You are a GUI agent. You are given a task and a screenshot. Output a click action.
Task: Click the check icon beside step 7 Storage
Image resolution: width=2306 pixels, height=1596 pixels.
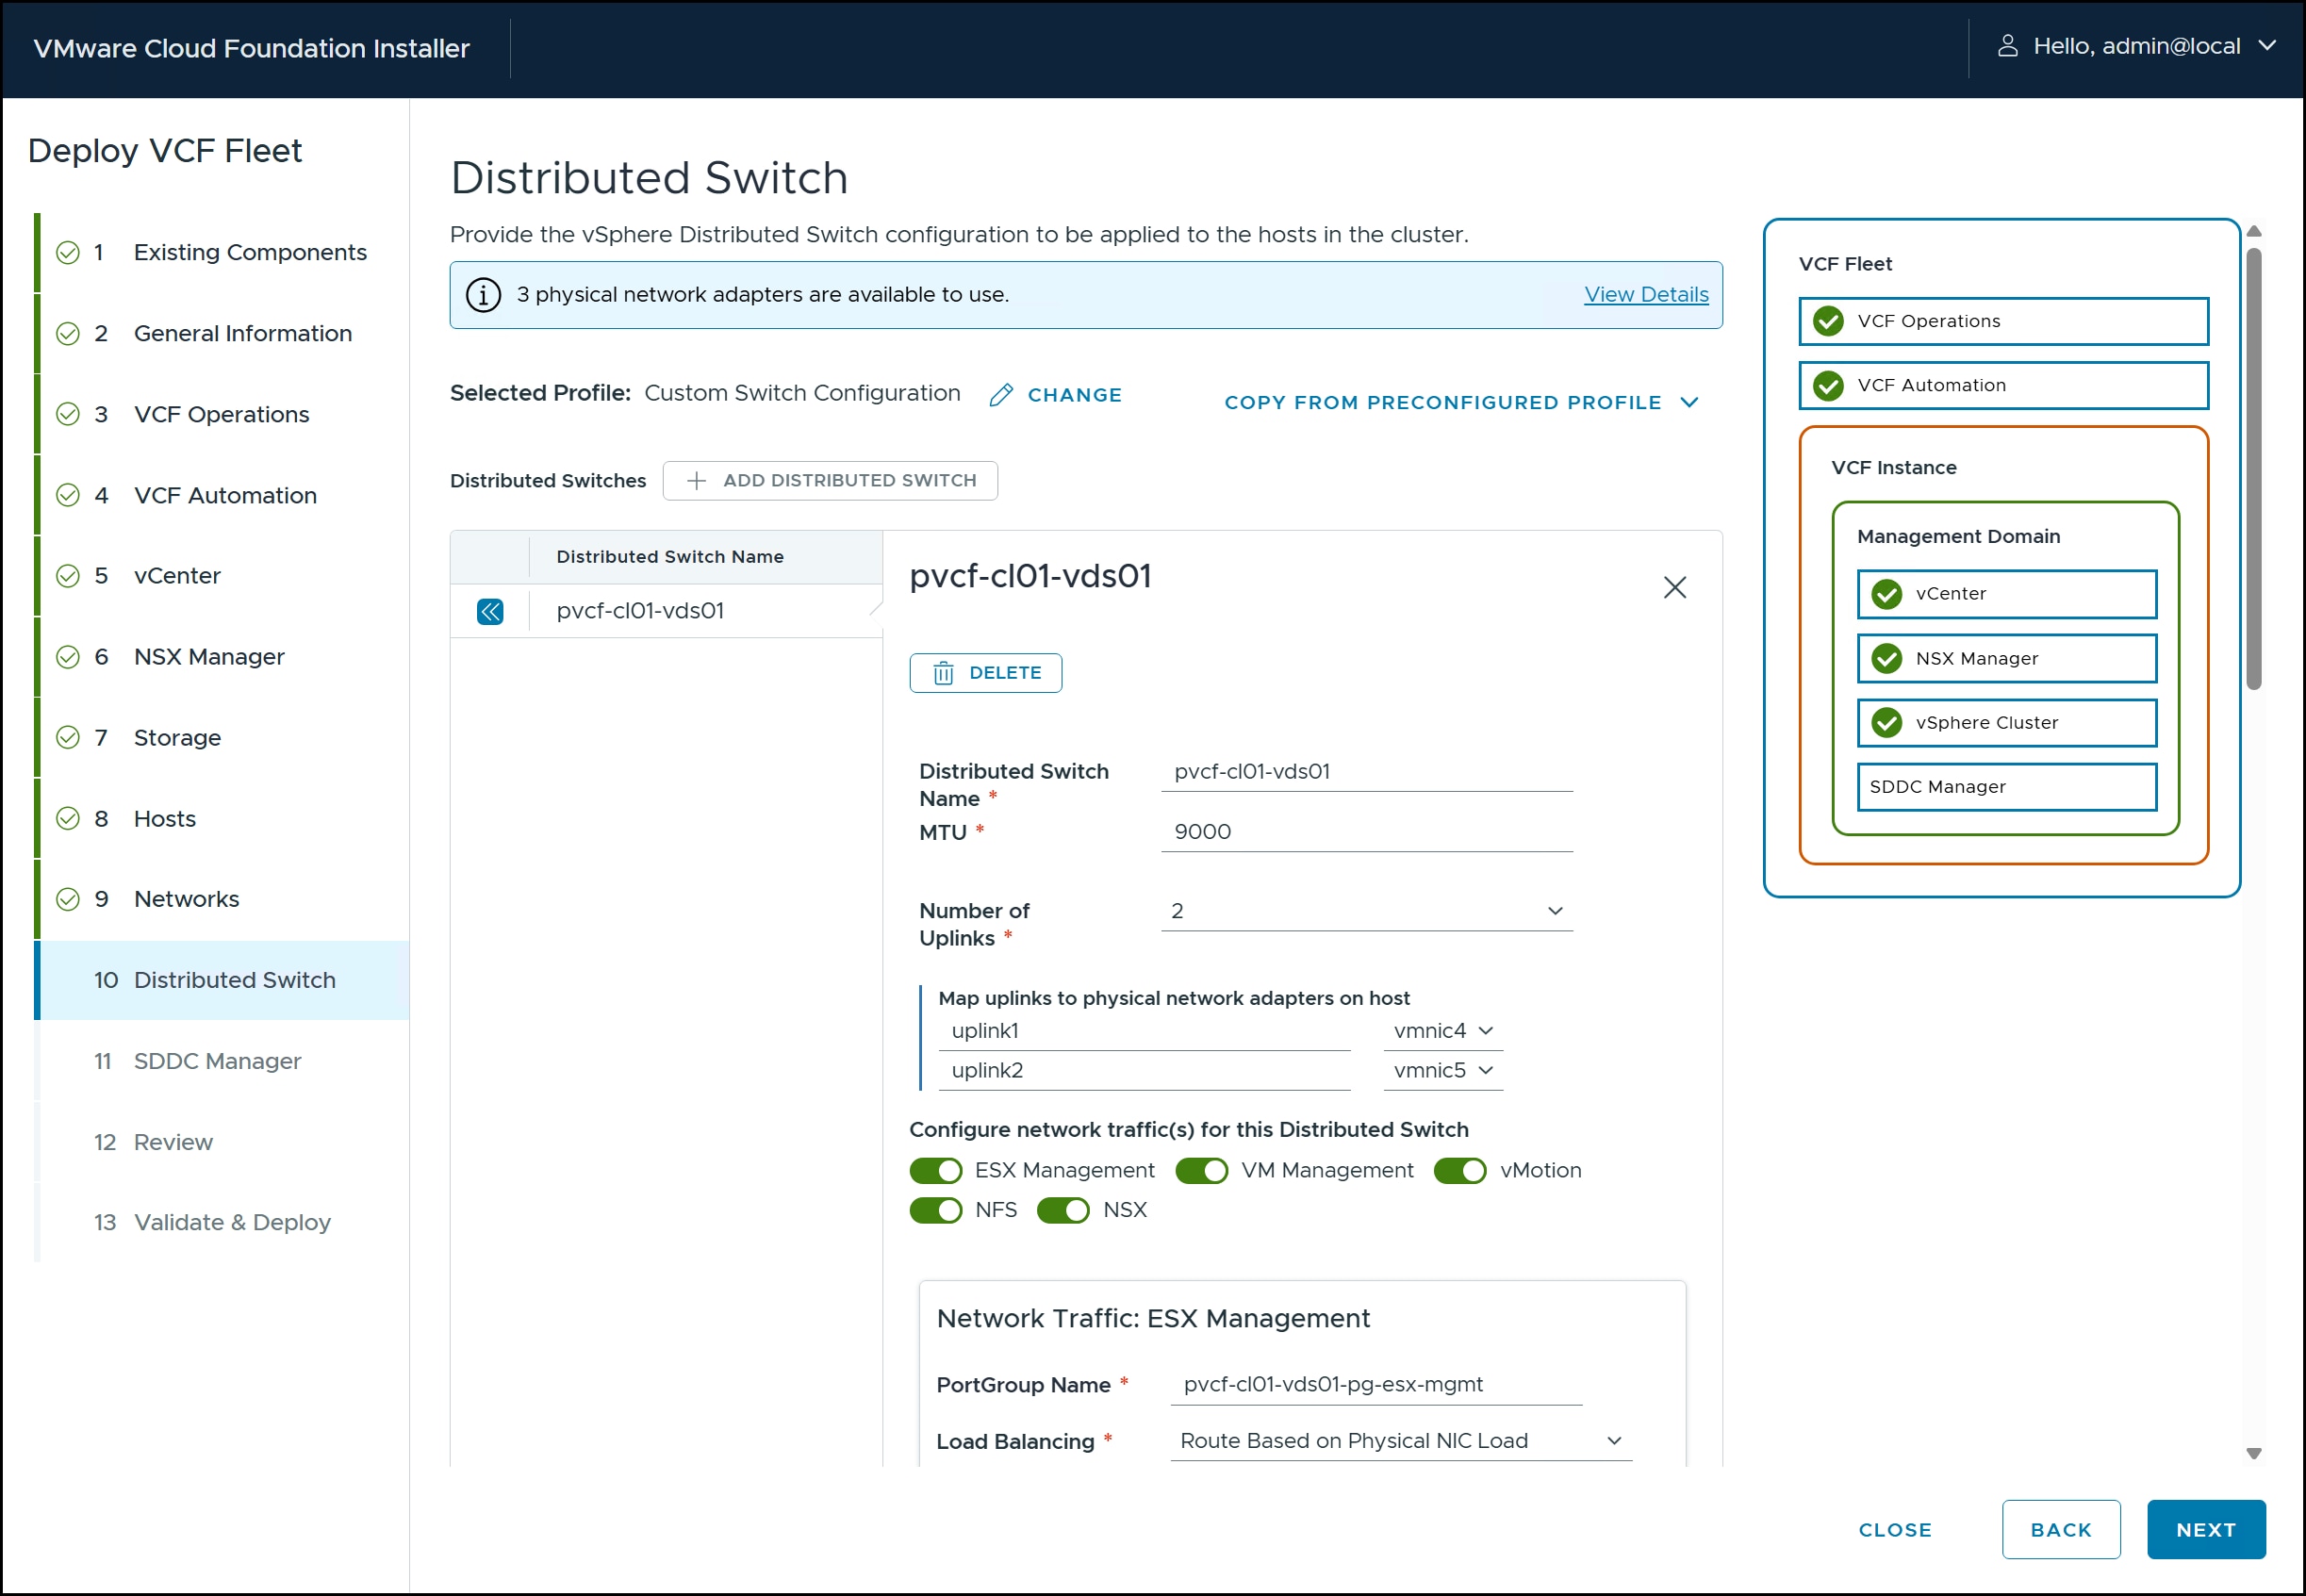coord(68,738)
